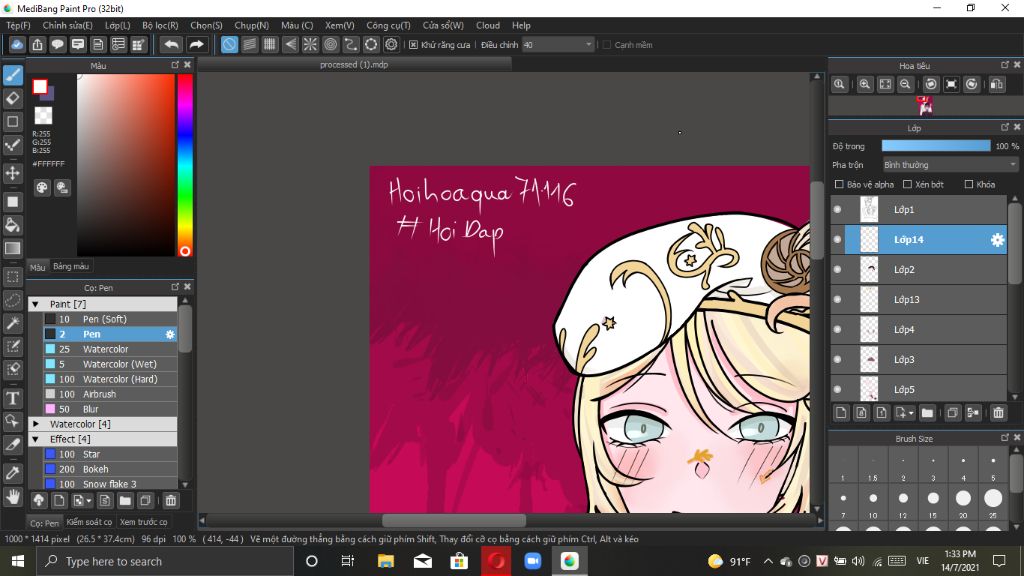Switch to Bảng màu tab

71,266
